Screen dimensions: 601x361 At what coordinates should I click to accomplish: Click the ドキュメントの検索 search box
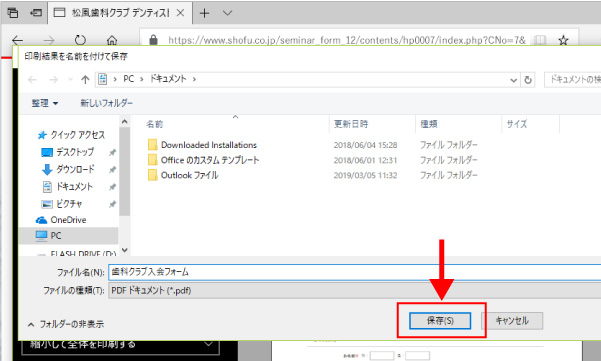573,79
